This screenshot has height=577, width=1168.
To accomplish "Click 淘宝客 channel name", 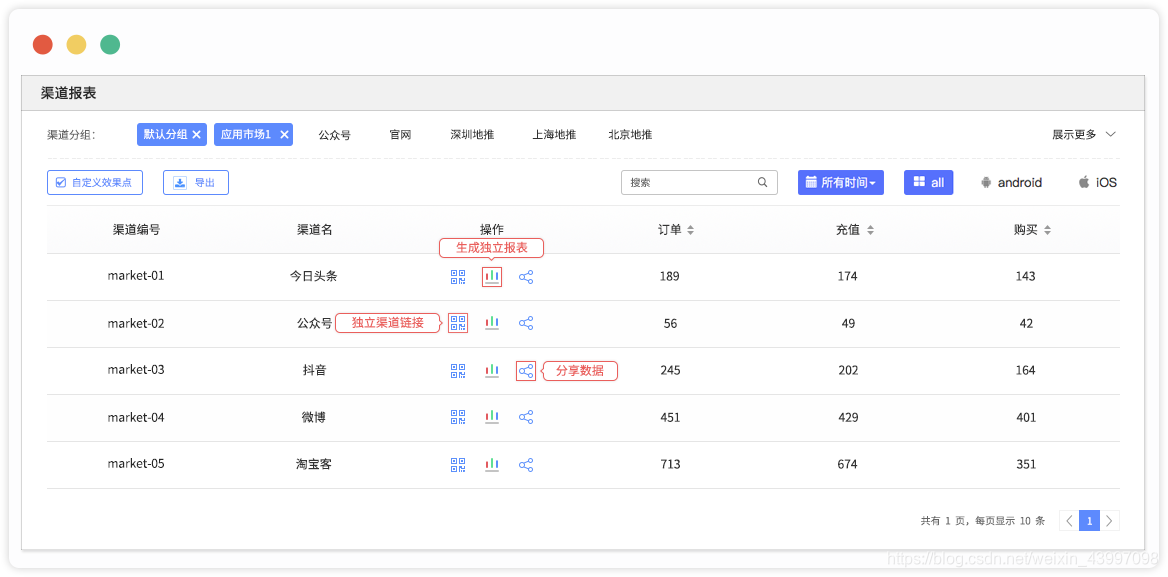I will [314, 465].
